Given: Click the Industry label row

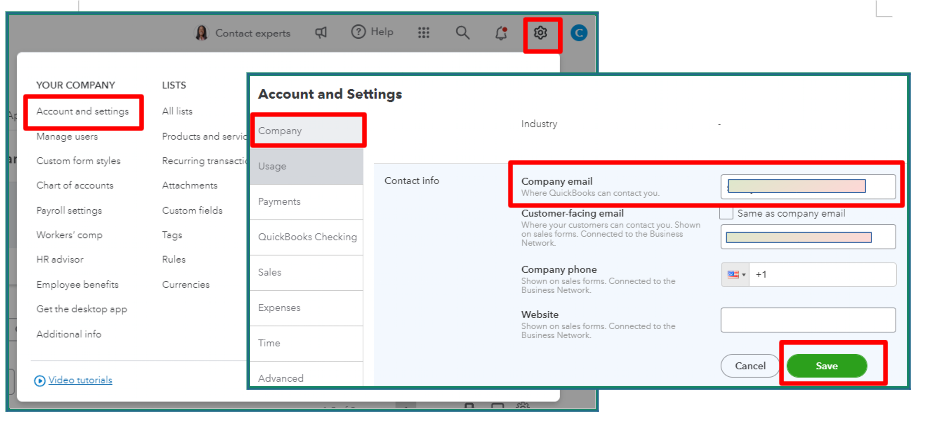Looking at the screenshot, I should [x=539, y=123].
